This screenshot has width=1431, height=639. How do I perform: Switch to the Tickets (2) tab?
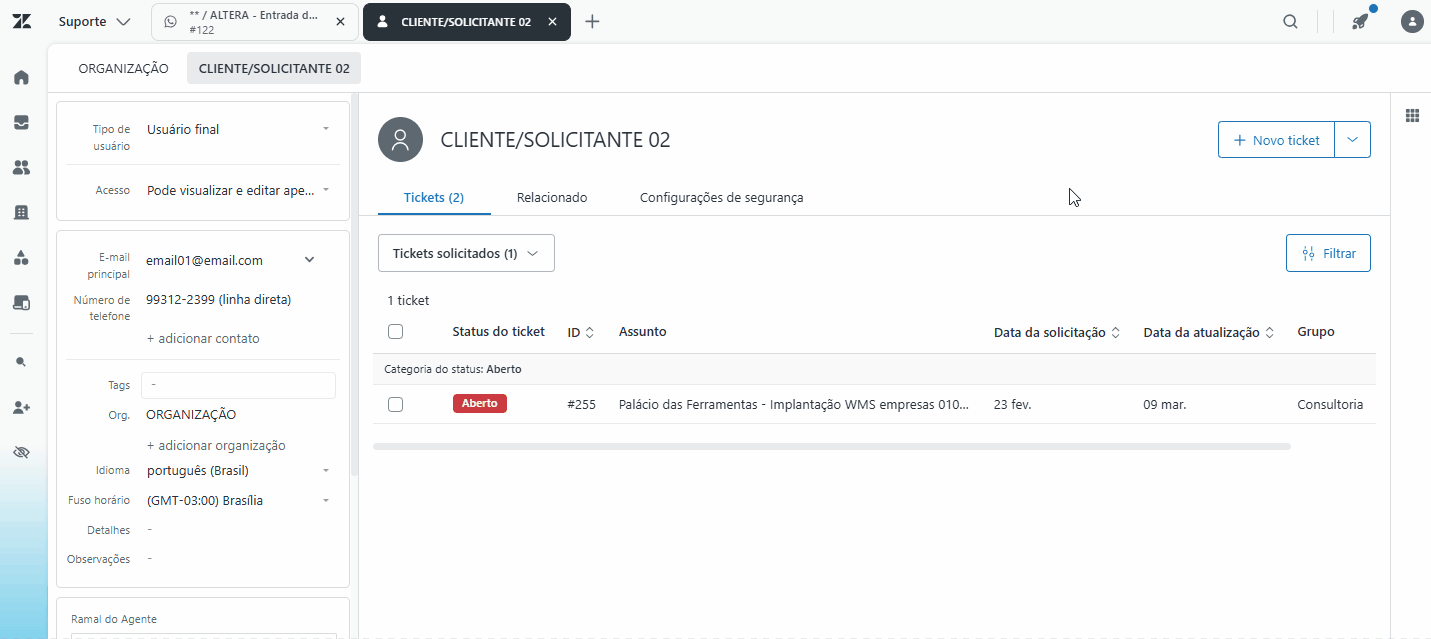click(434, 197)
